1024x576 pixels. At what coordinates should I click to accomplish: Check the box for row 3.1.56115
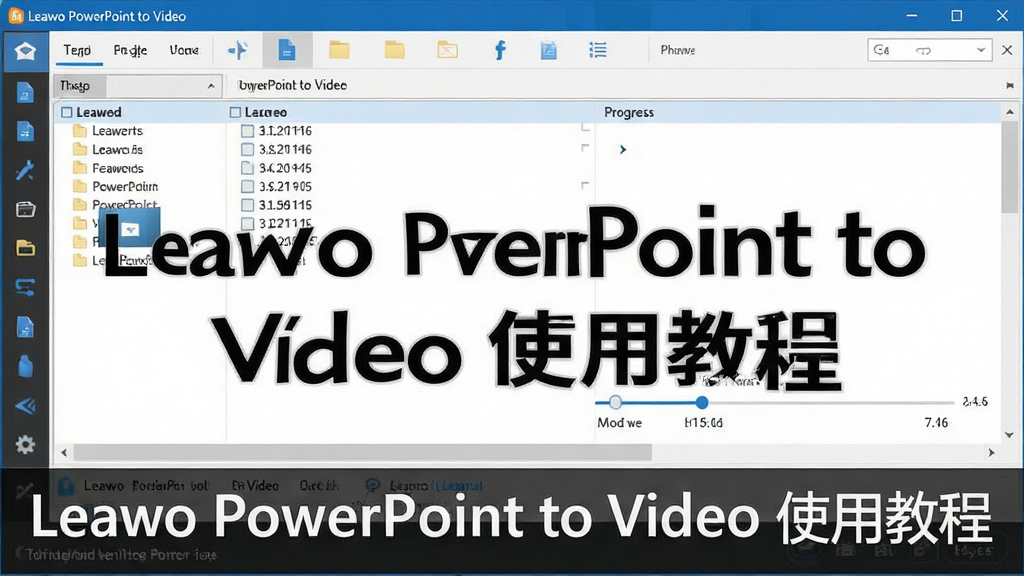(x=248, y=205)
